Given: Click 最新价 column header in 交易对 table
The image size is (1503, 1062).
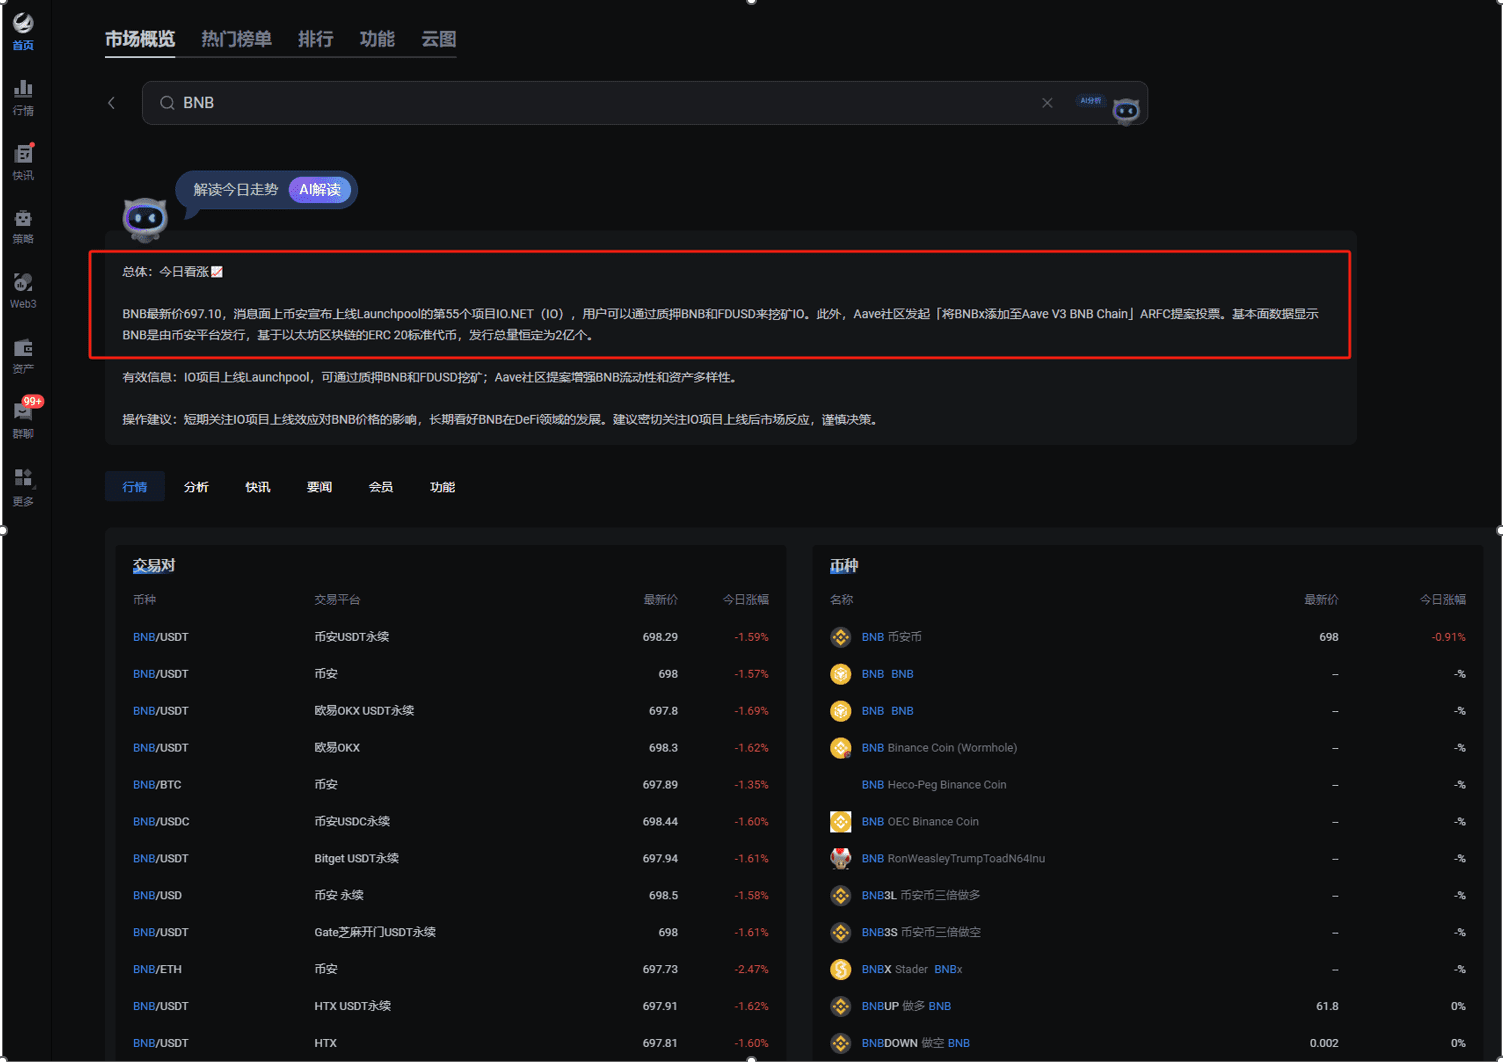Looking at the screenshot, I should (x=661, y=600).
